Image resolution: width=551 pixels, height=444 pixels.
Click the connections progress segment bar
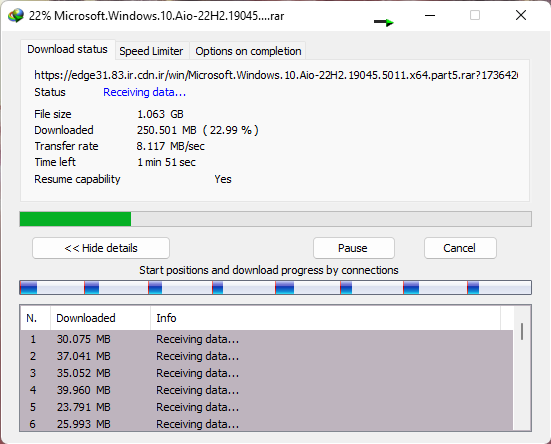[x=276, y=287]
